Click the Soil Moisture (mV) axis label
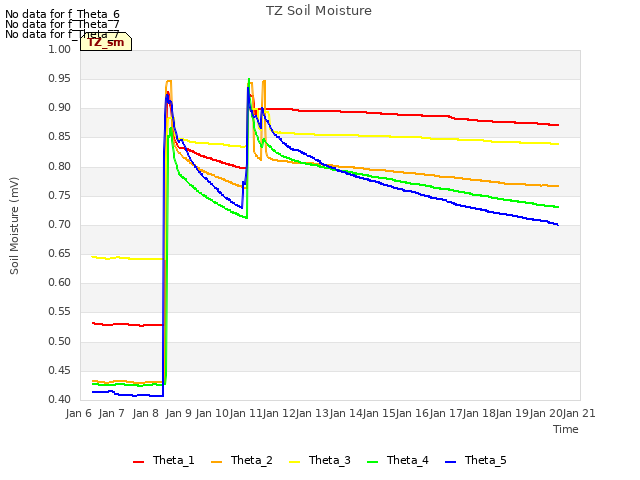Image resolution: width=640 pixels, height=480 pixels. (14, 226)
